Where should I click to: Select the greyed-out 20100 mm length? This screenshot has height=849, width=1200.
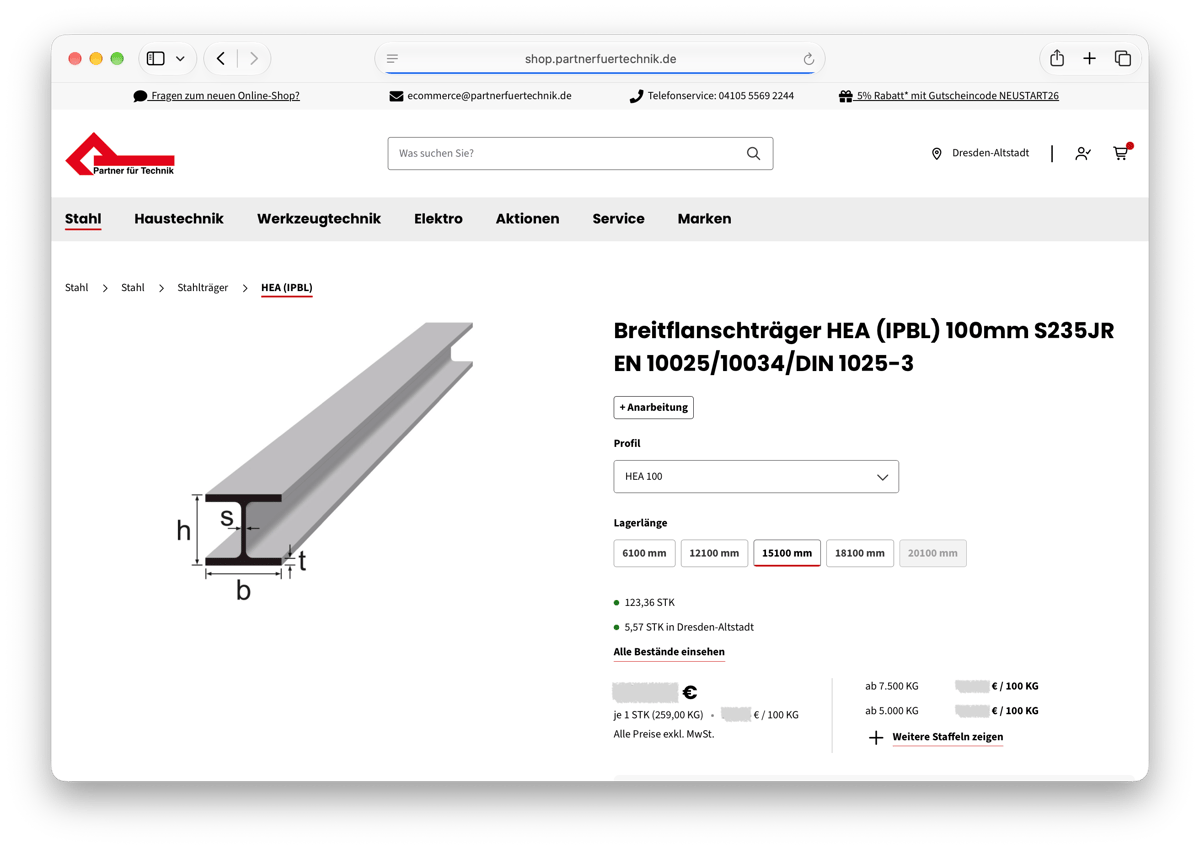[933, 553]
